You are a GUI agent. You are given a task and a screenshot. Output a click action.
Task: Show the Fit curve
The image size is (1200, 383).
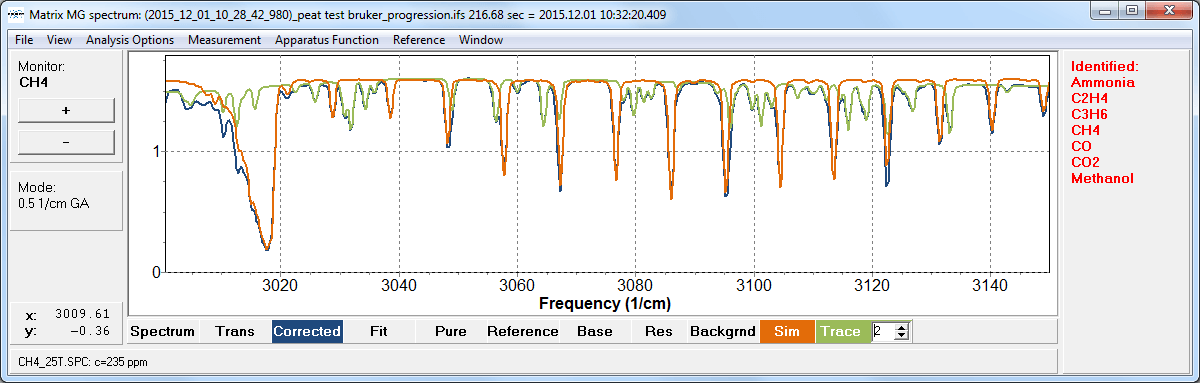[378, 331]
